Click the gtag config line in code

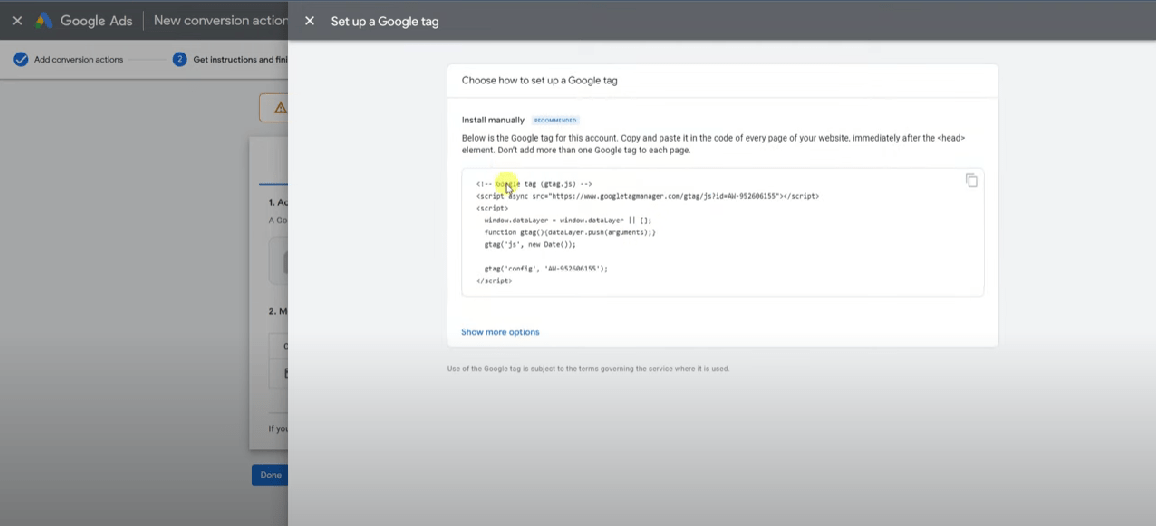(546, 268)
